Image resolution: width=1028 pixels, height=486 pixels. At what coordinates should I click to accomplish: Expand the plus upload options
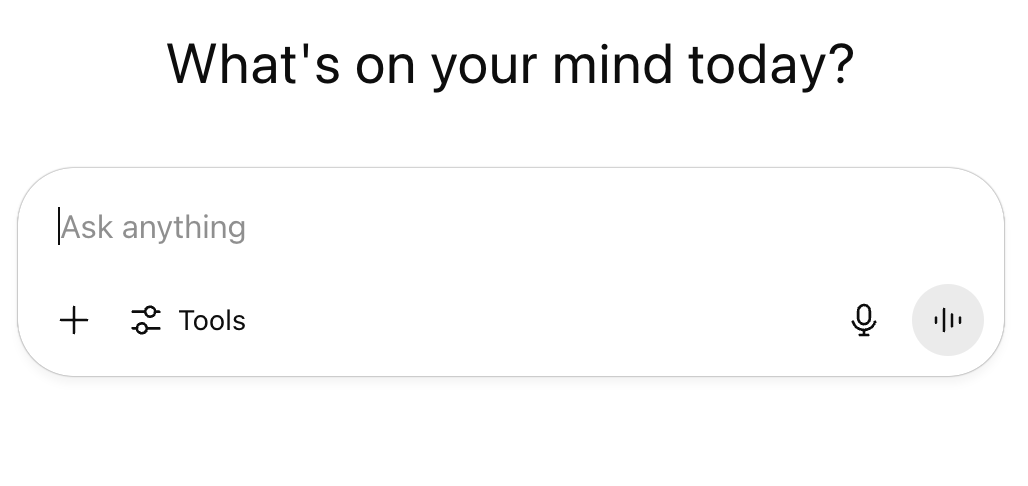tap(74, 321)
